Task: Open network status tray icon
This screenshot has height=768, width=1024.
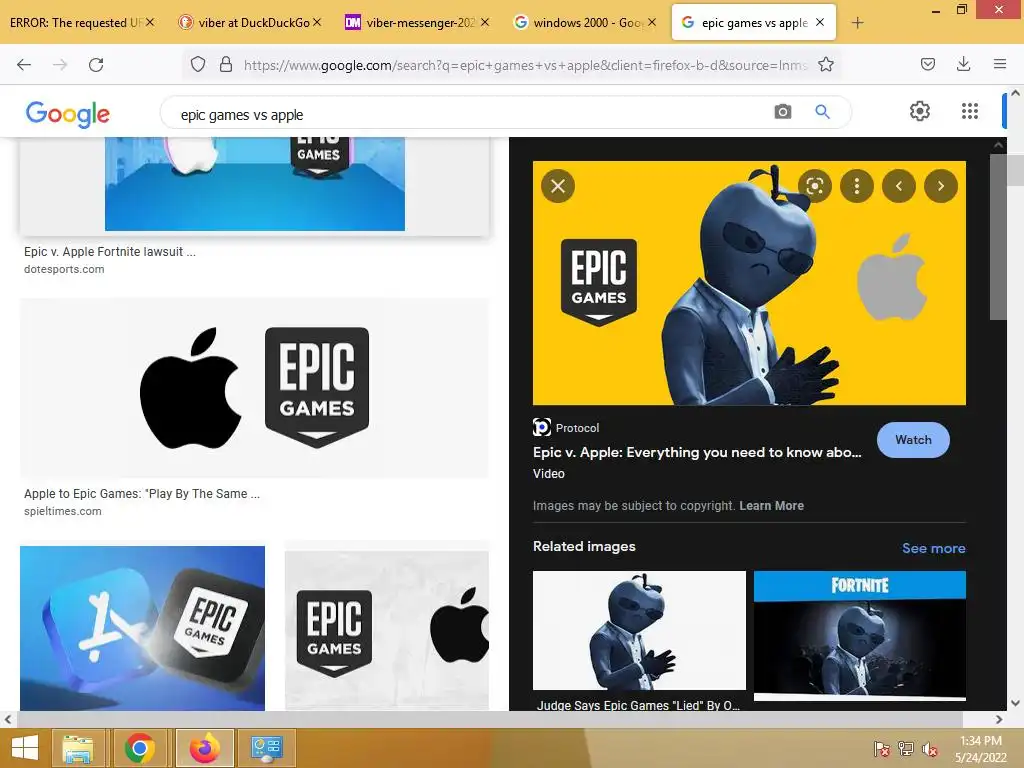Action: tap(906, 749)
